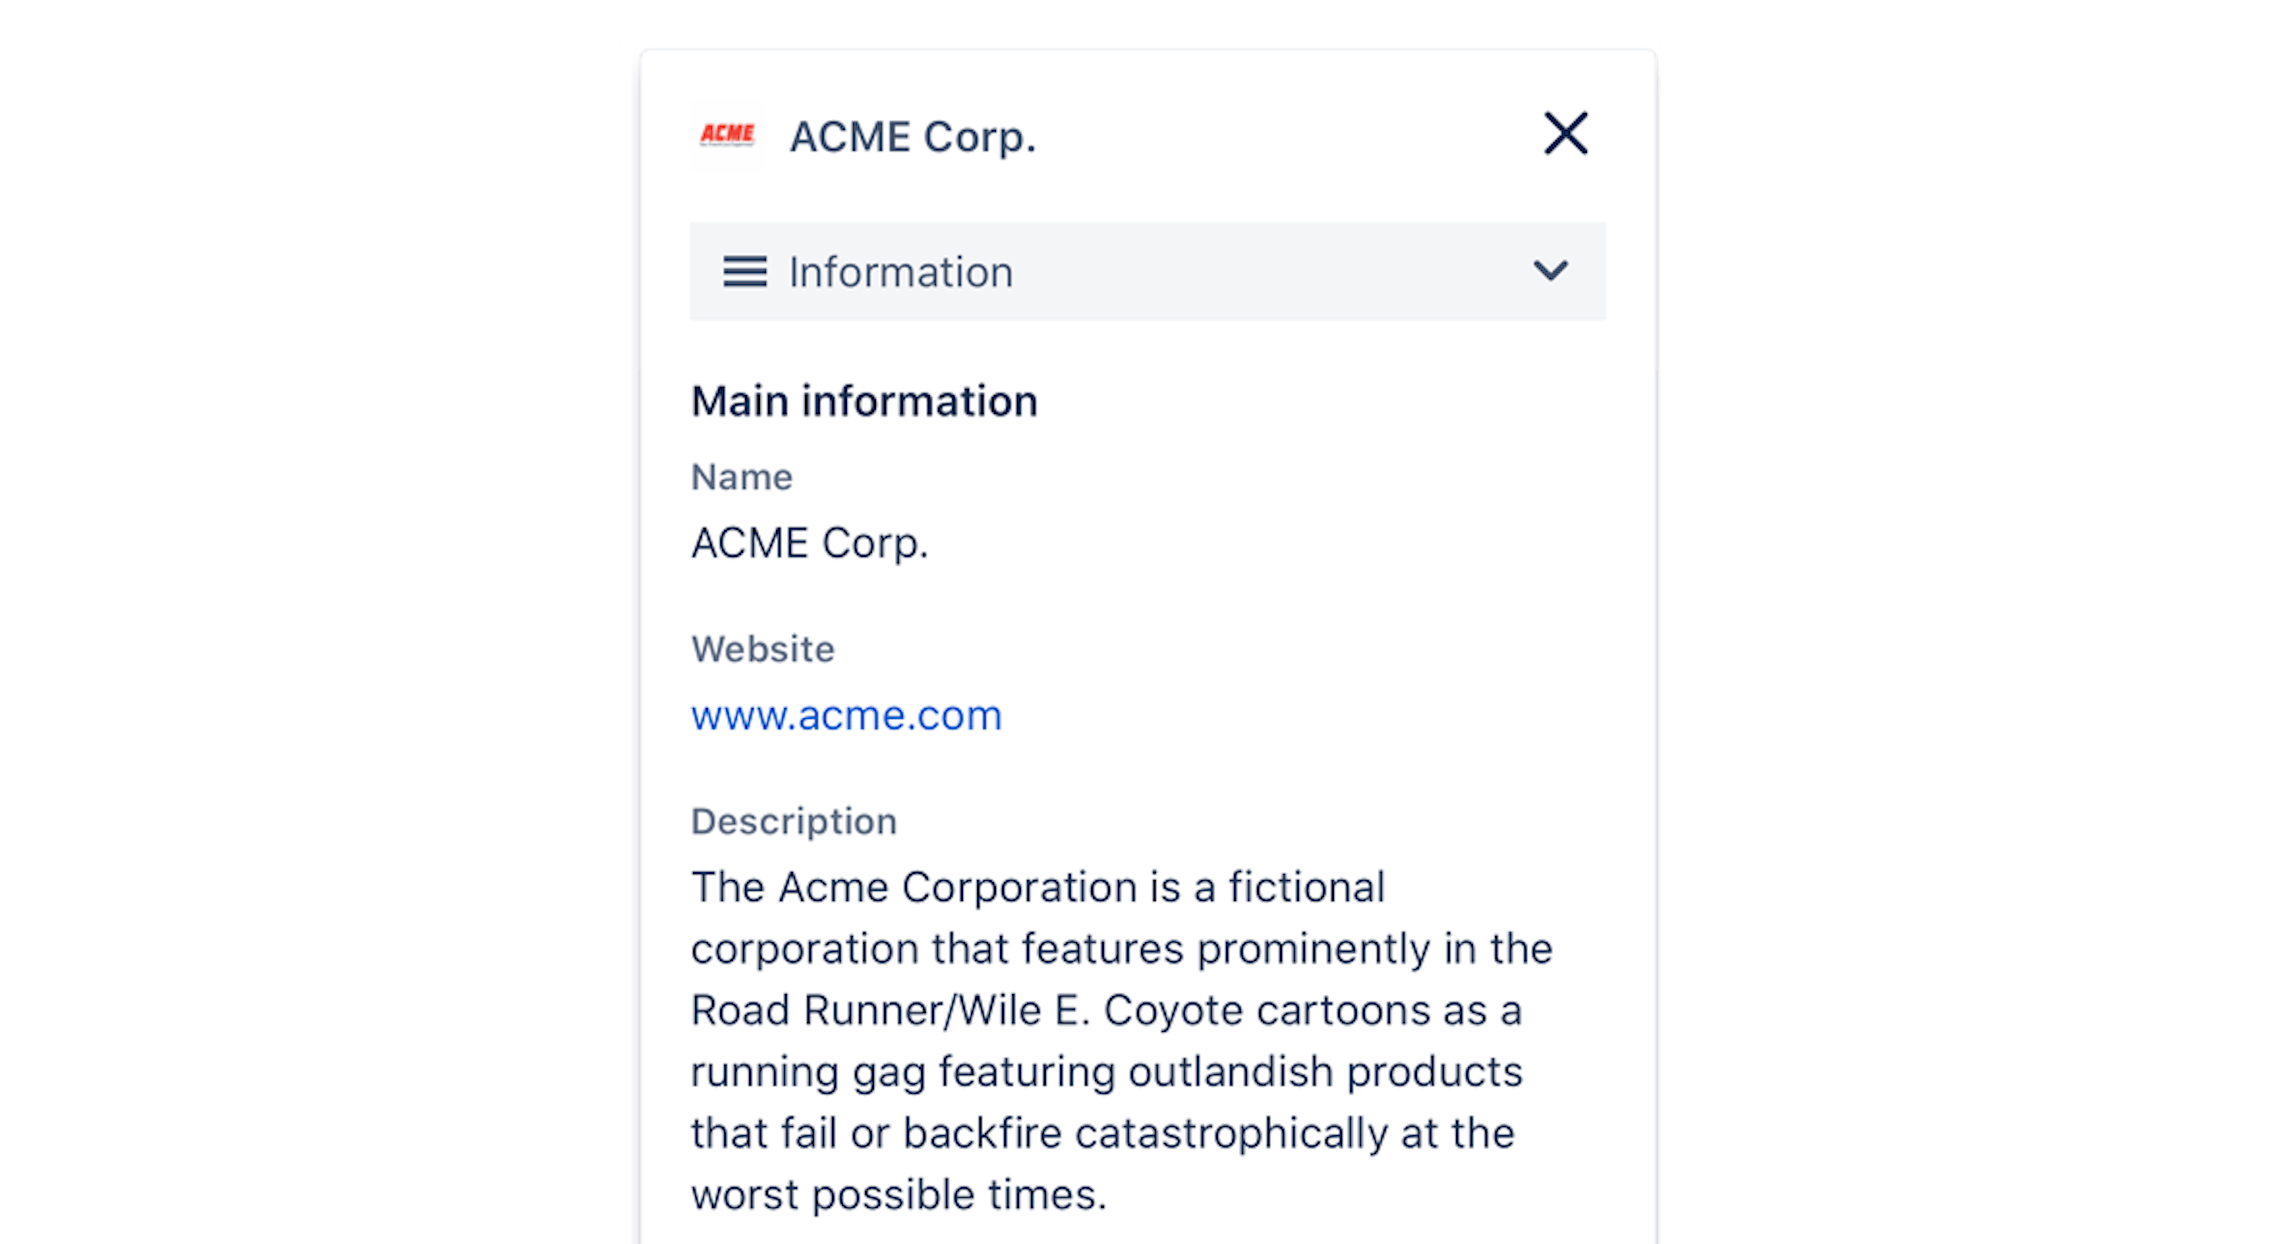
Task: Click the hamburger lines icon beside Information
Action: tap(745, 272)
